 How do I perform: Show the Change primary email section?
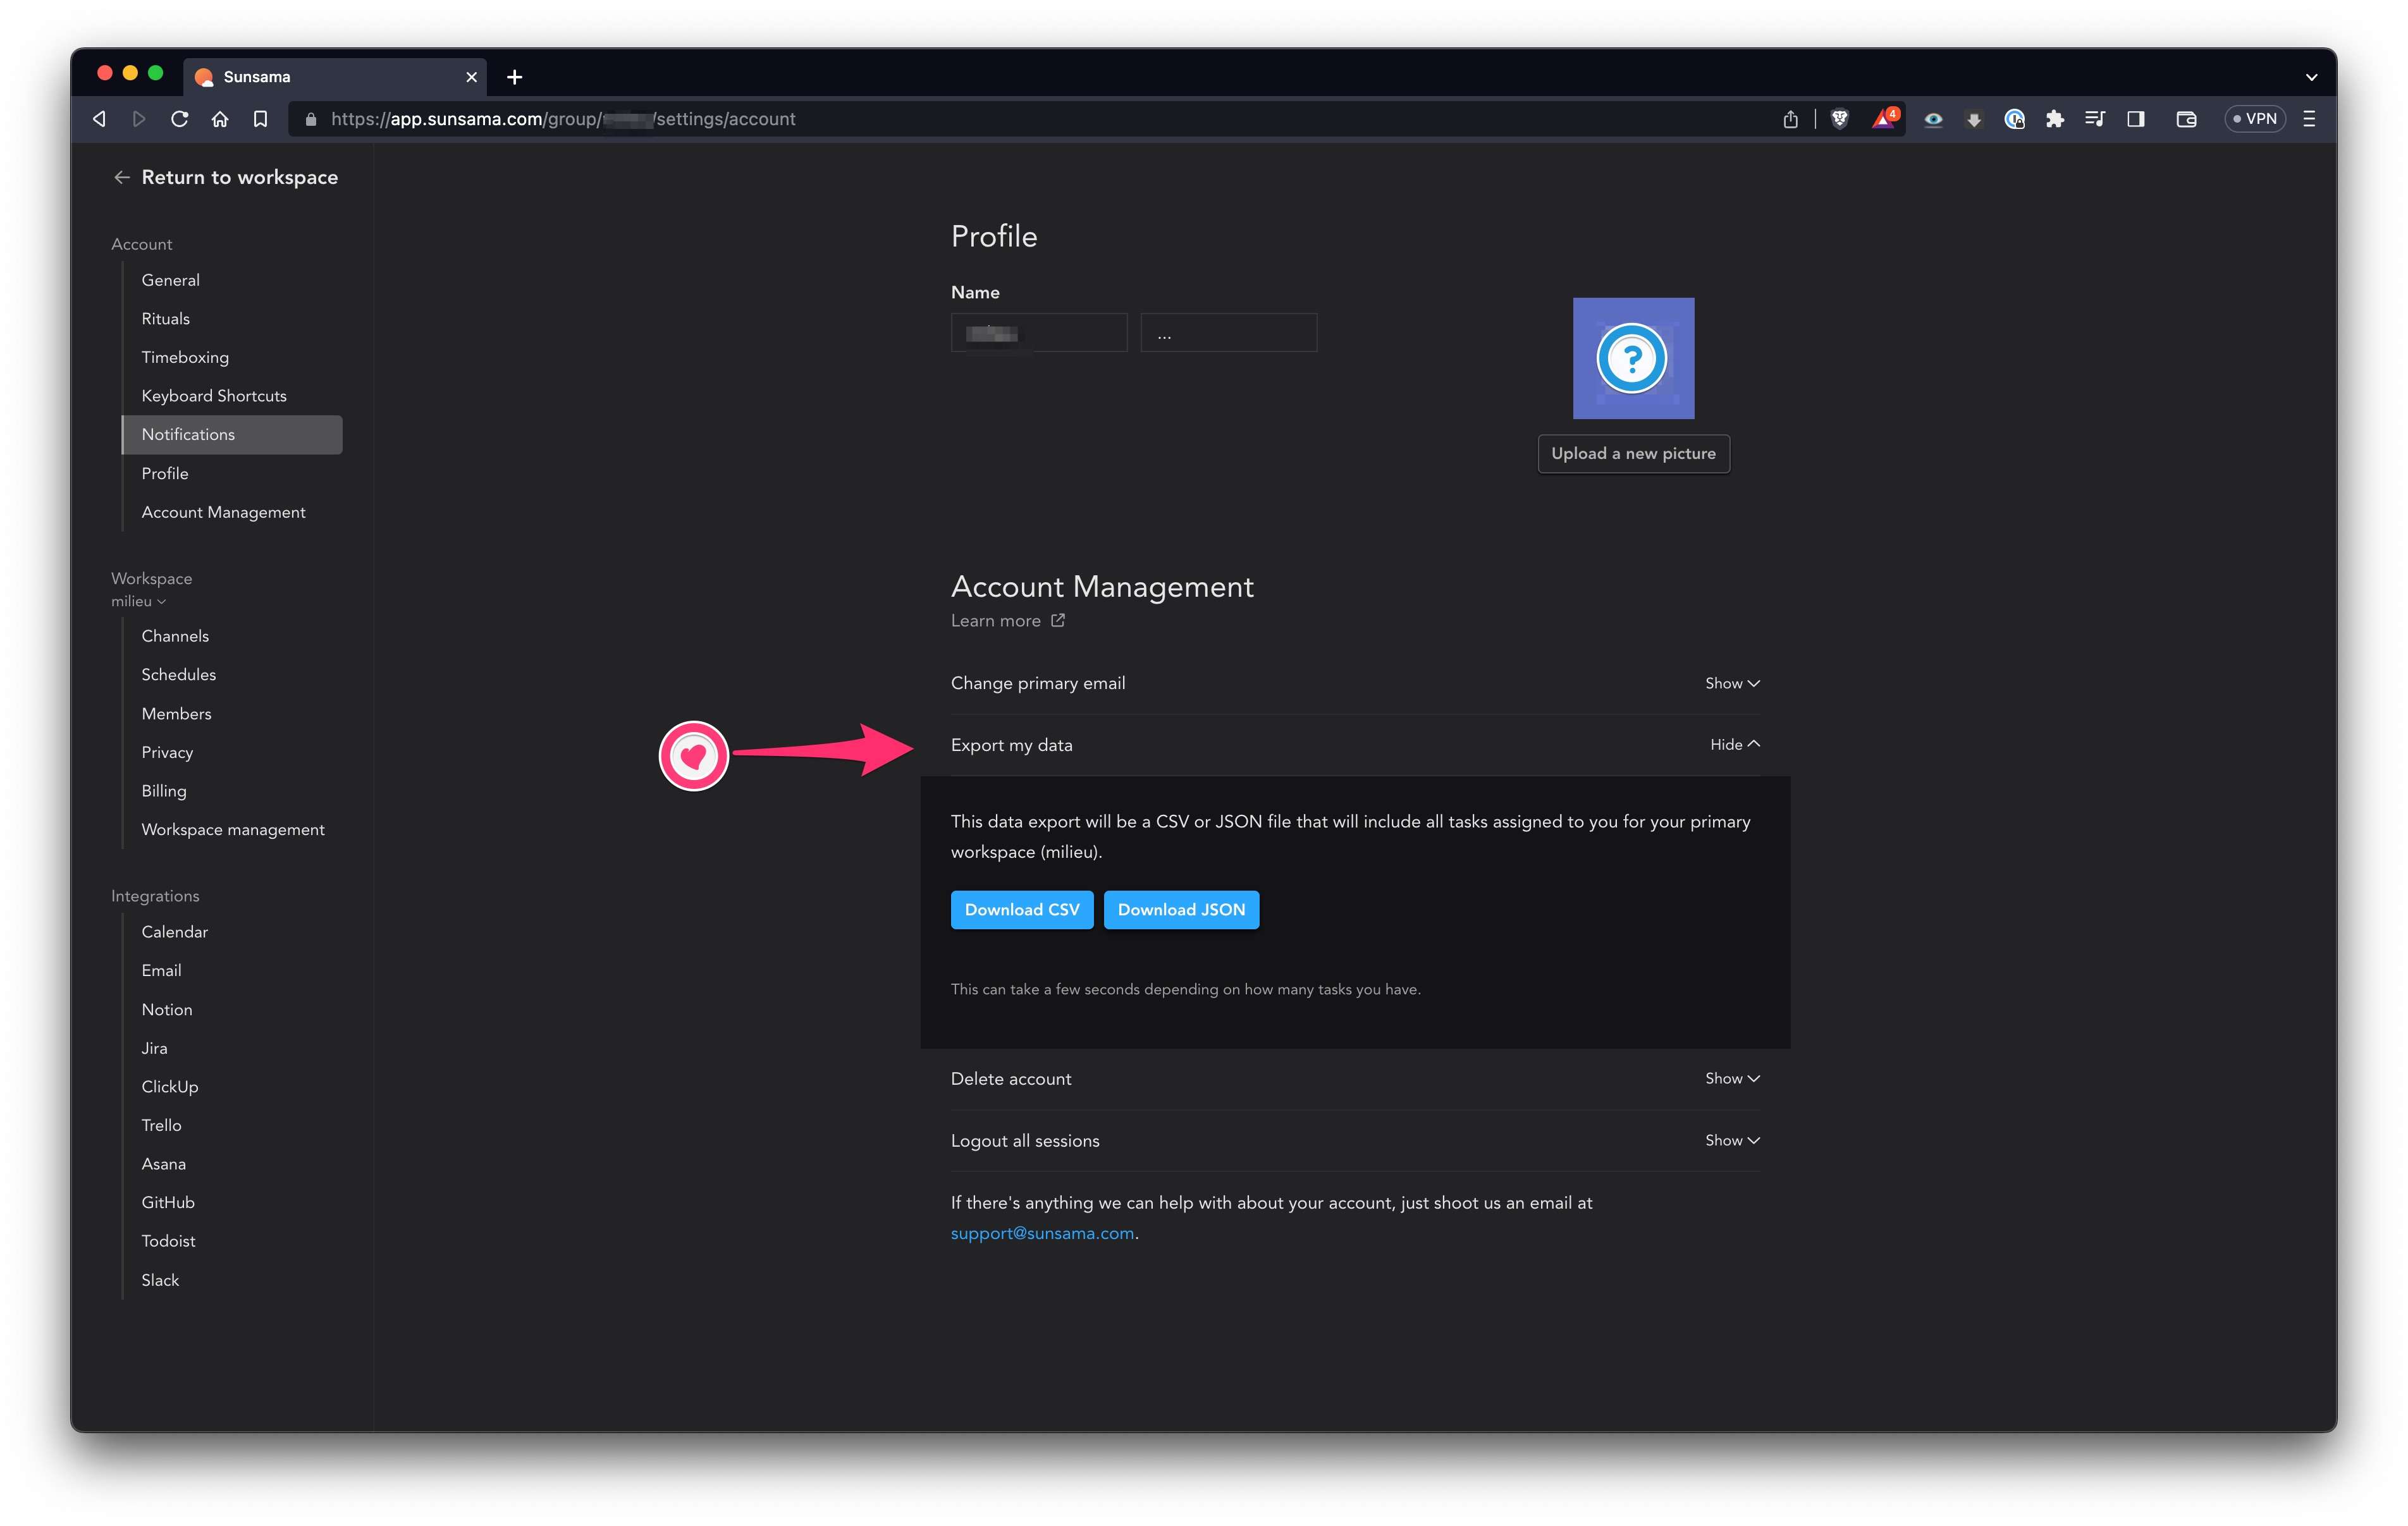[1732, 683]
